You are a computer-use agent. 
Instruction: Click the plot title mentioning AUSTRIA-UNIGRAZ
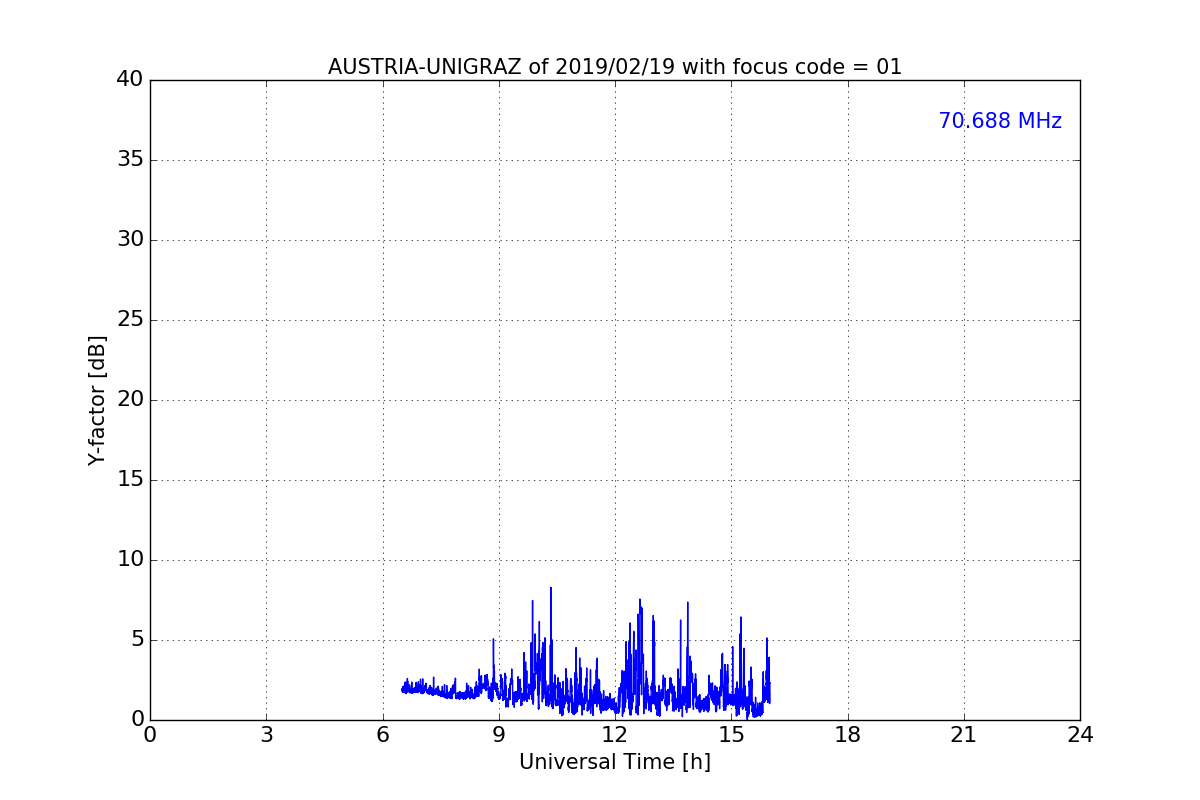point(615,67)
